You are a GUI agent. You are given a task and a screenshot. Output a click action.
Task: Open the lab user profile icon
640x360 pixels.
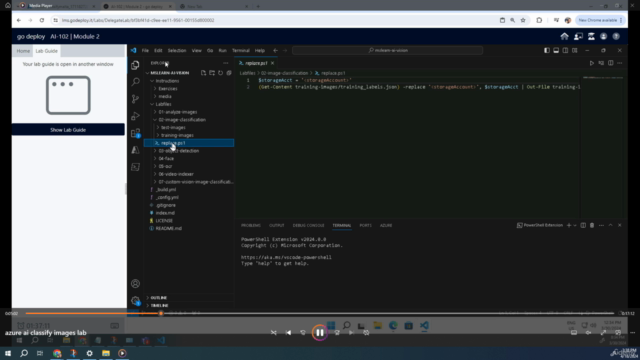(x=604, y=36)
